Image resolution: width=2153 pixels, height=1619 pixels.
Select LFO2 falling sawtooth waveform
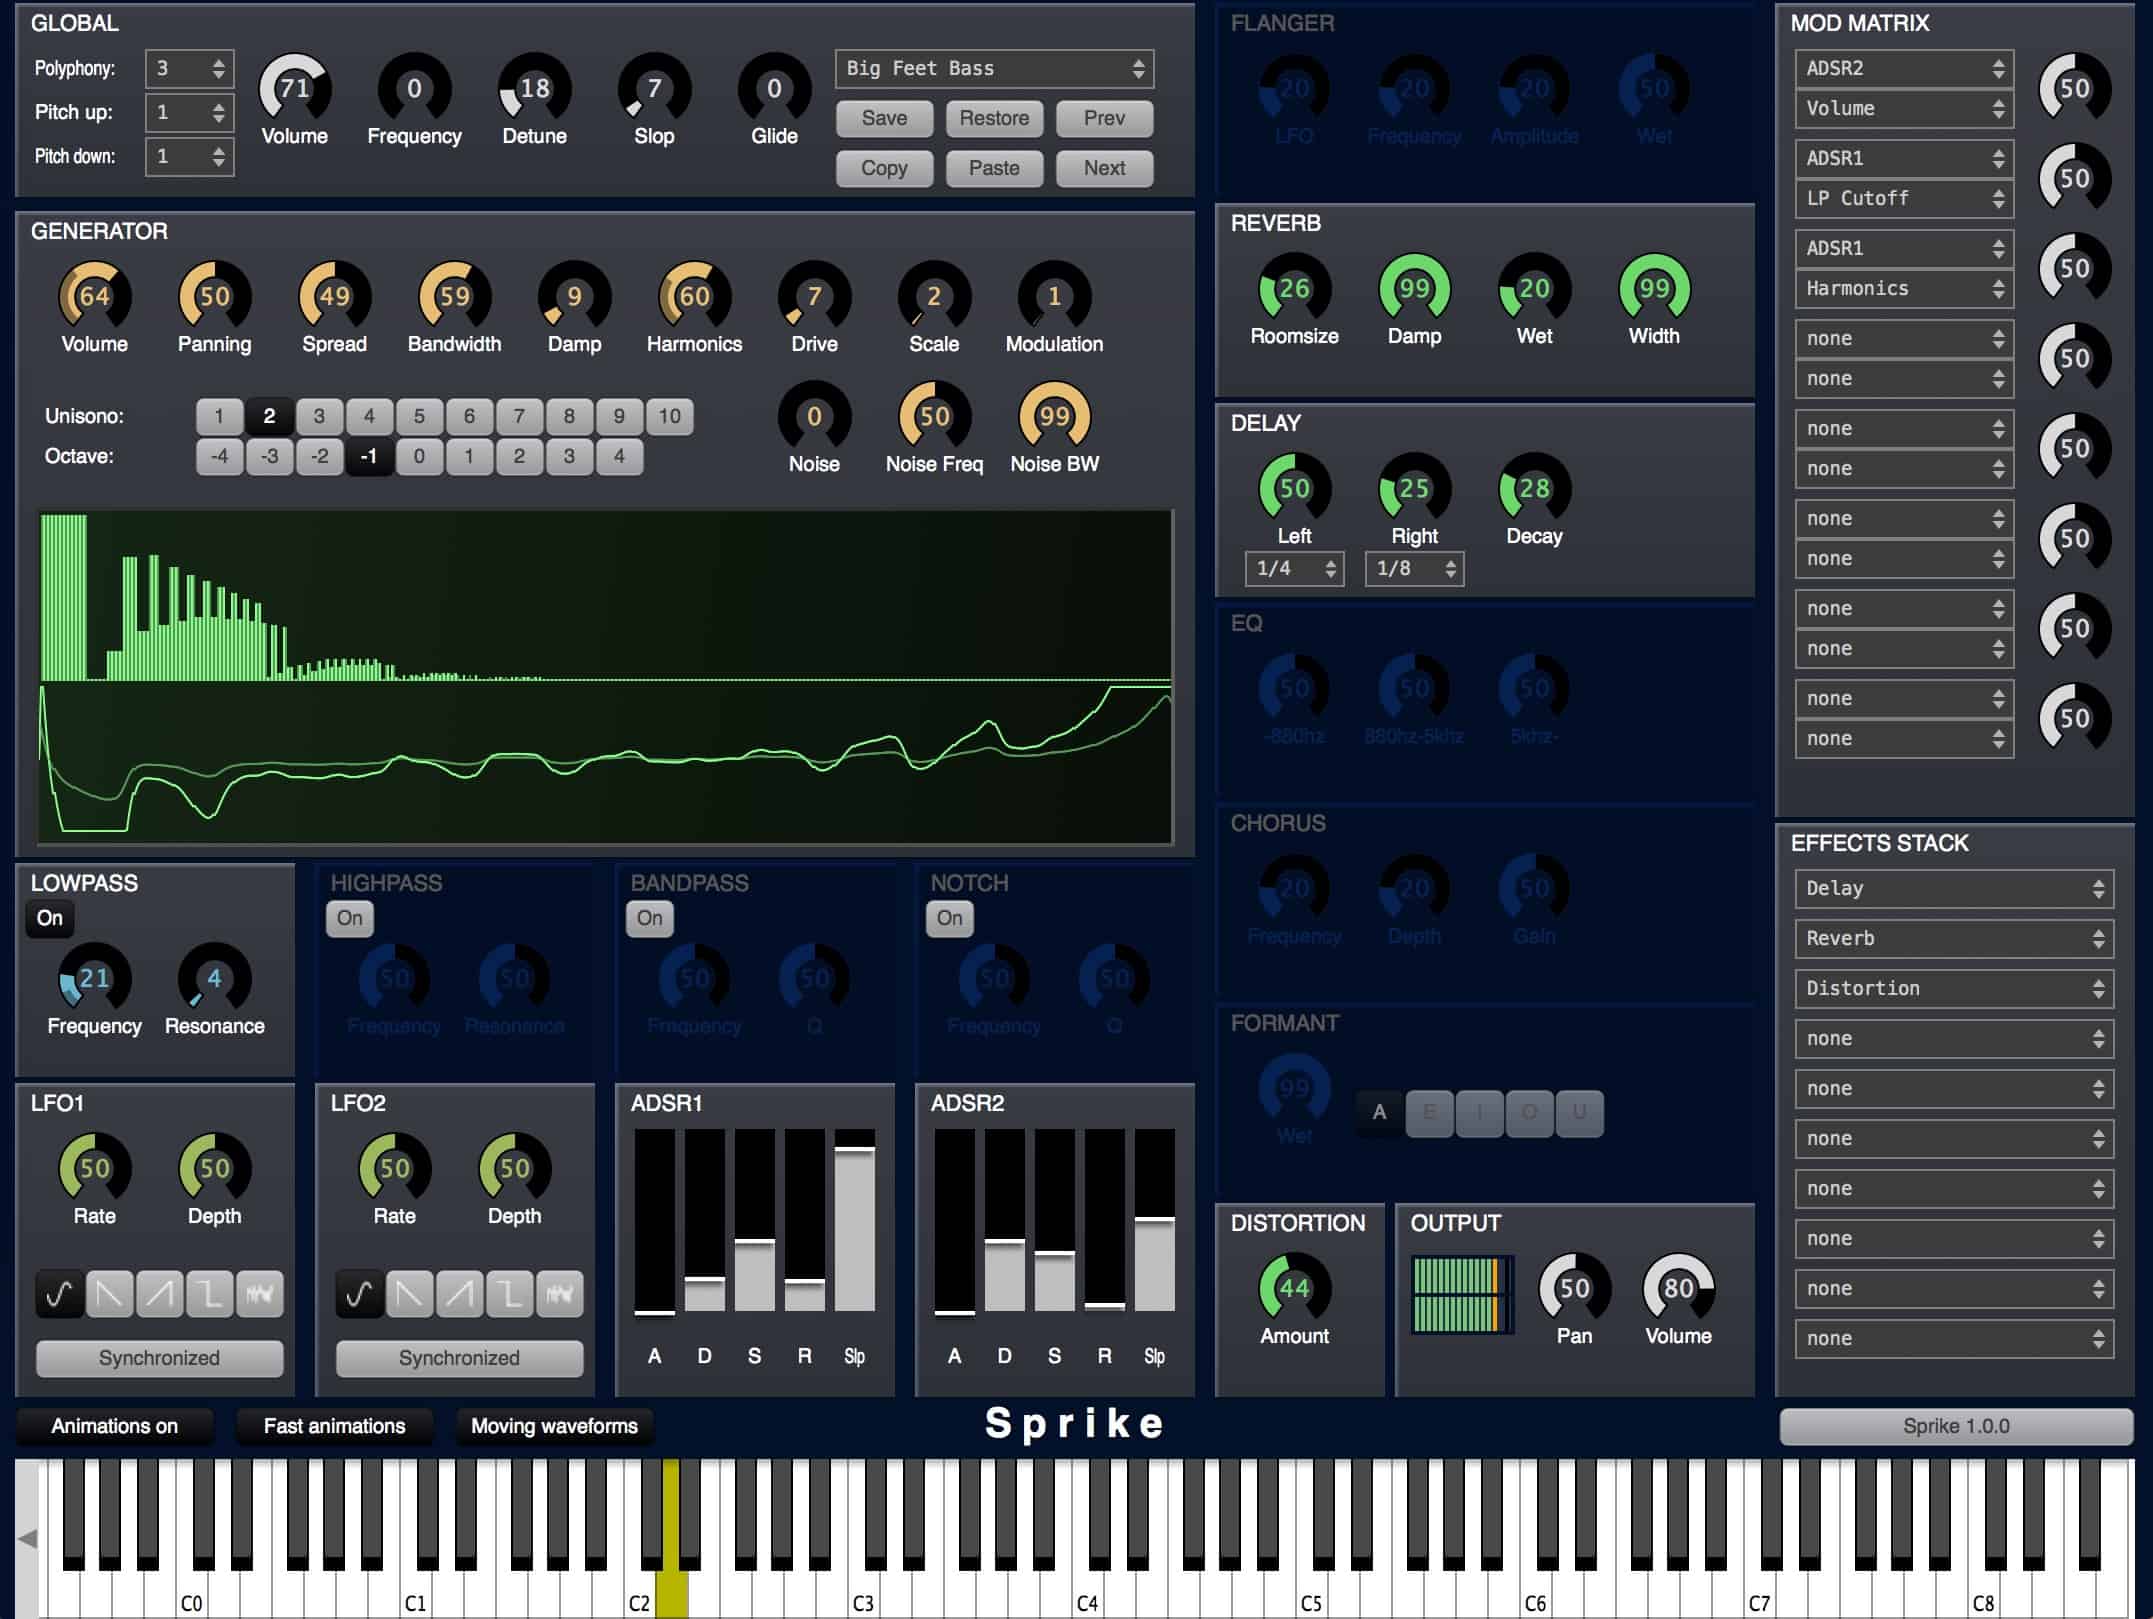click(x=409, y=1295)
